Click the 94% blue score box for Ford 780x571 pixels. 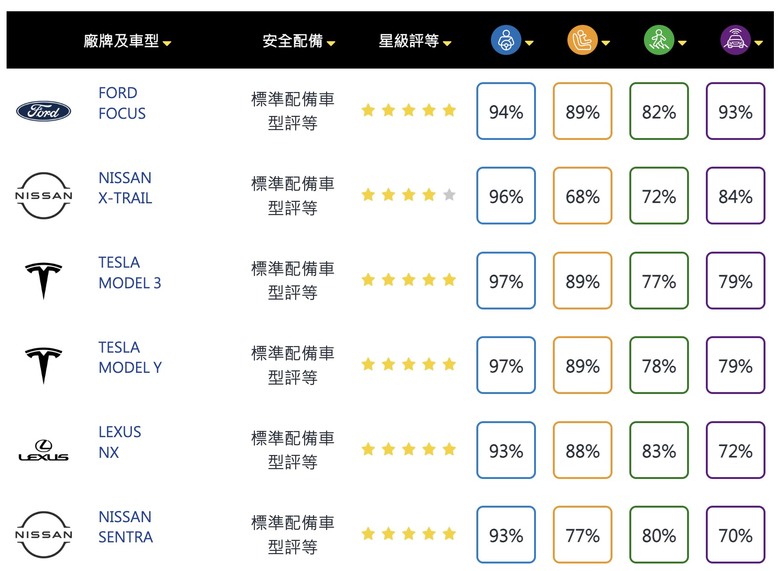pos(506,111)
